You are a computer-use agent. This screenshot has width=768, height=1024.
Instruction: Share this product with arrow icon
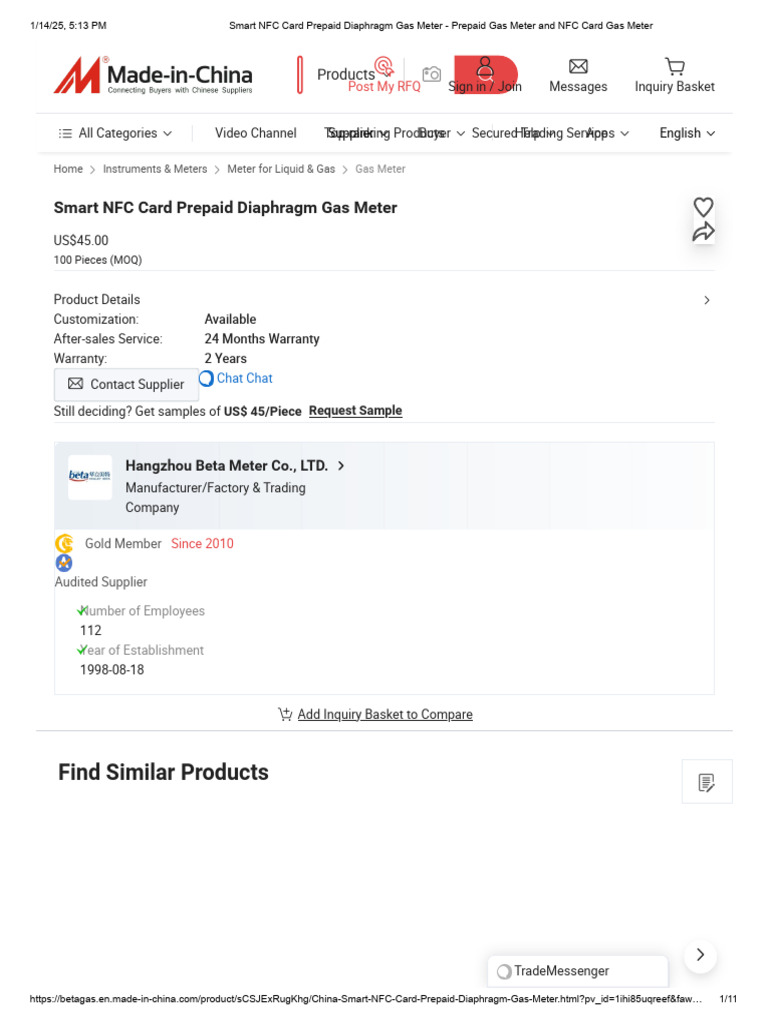click(703, 232)
